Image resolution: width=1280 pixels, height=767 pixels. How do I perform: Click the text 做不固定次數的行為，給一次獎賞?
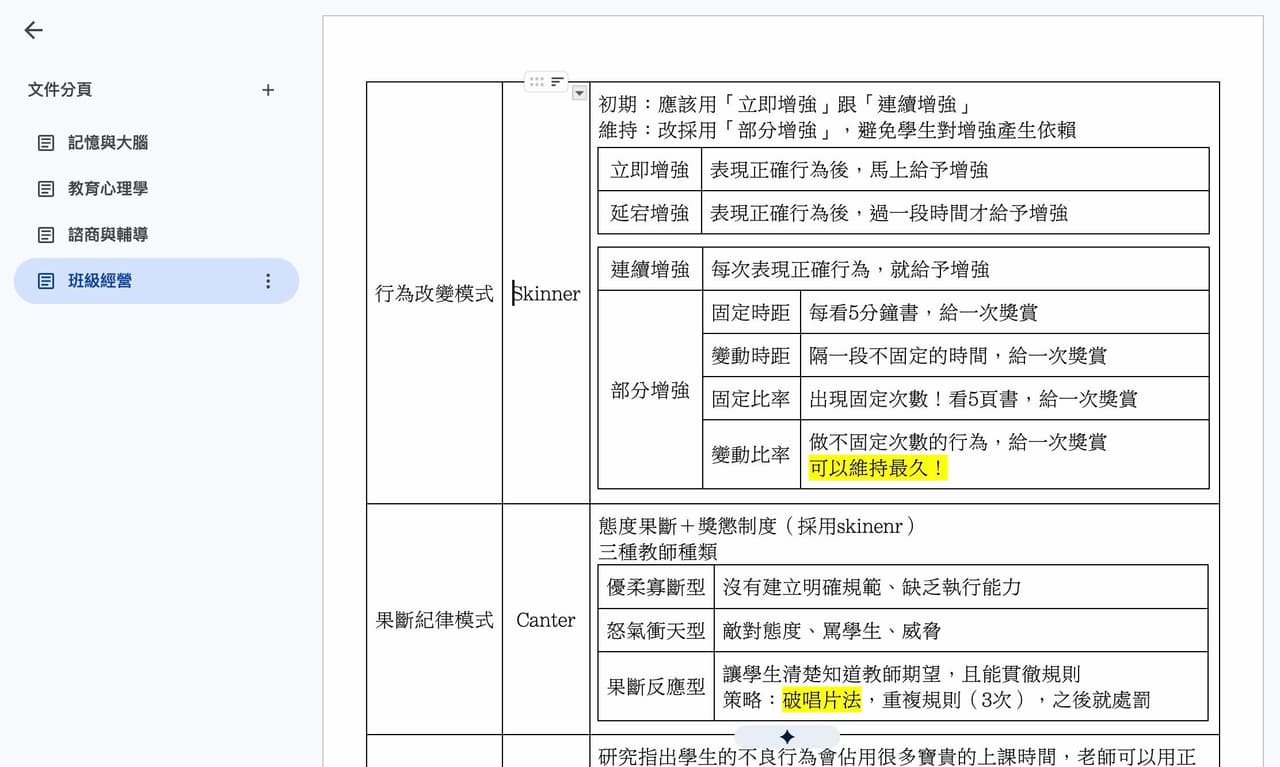click(x=958, y=442)
